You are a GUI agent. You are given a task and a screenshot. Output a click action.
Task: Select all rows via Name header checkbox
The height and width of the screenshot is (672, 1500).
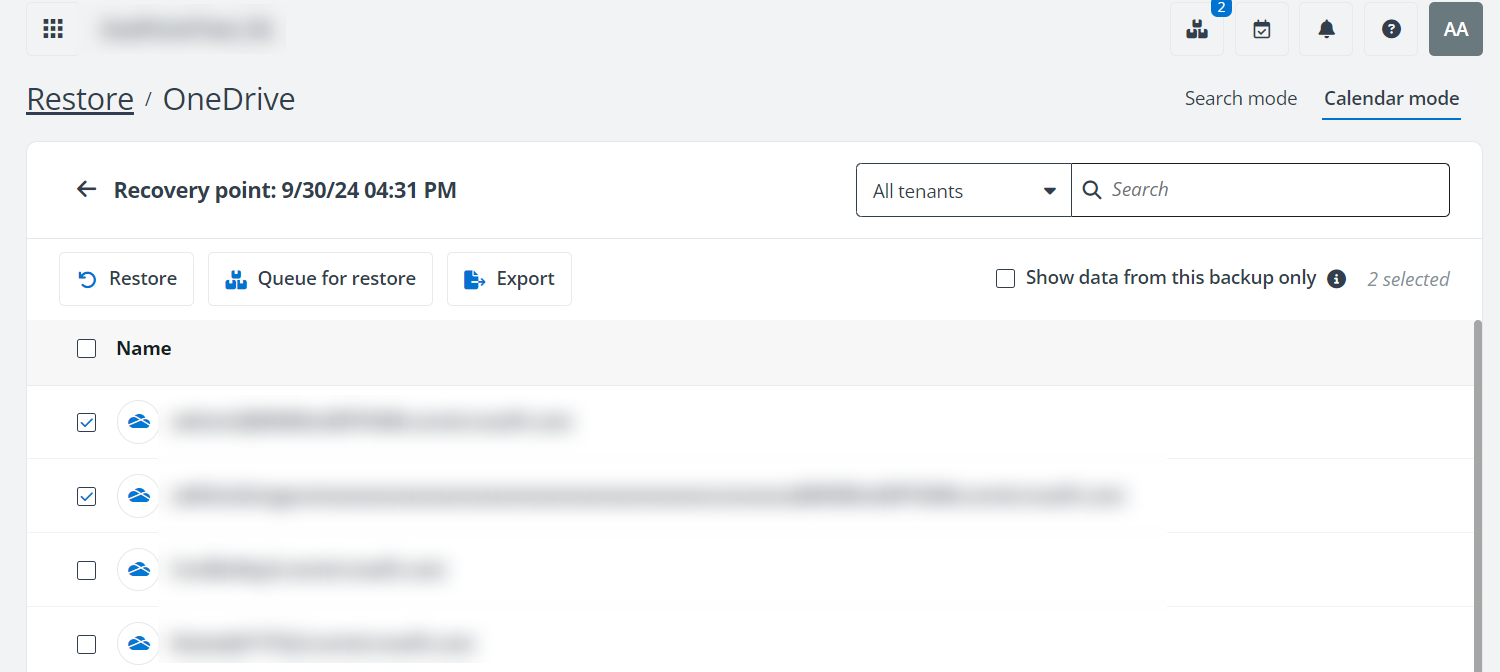click(86, 348)
